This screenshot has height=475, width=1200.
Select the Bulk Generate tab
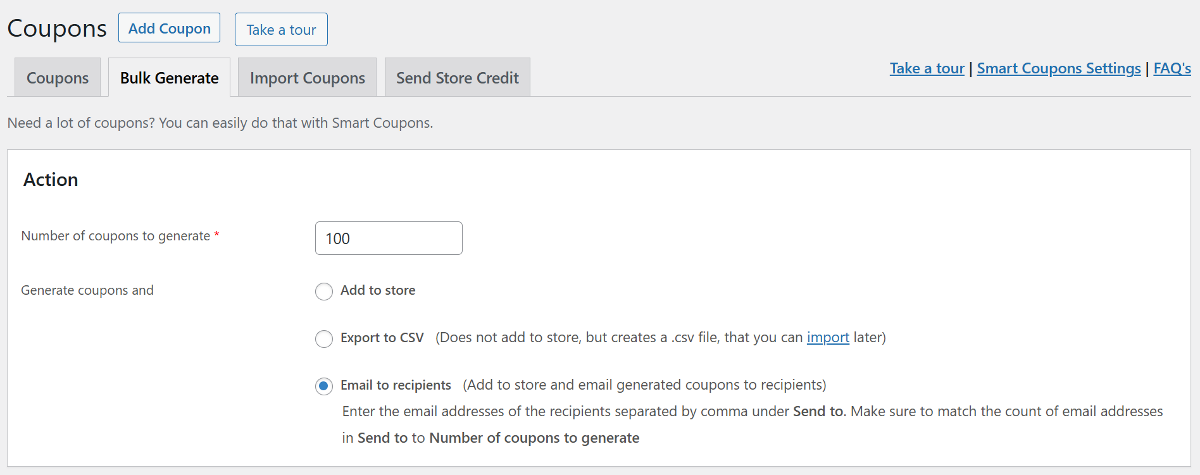(x=169, y=78)
